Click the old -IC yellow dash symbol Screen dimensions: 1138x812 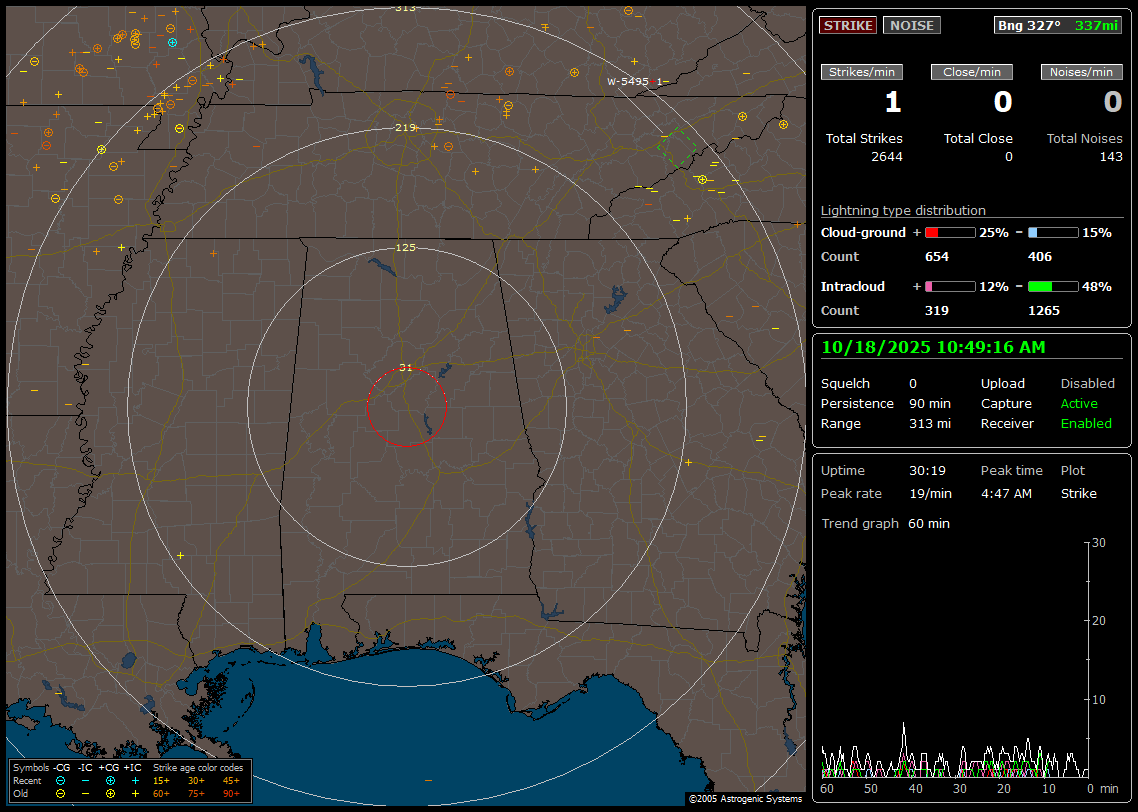tap(85, 793)
